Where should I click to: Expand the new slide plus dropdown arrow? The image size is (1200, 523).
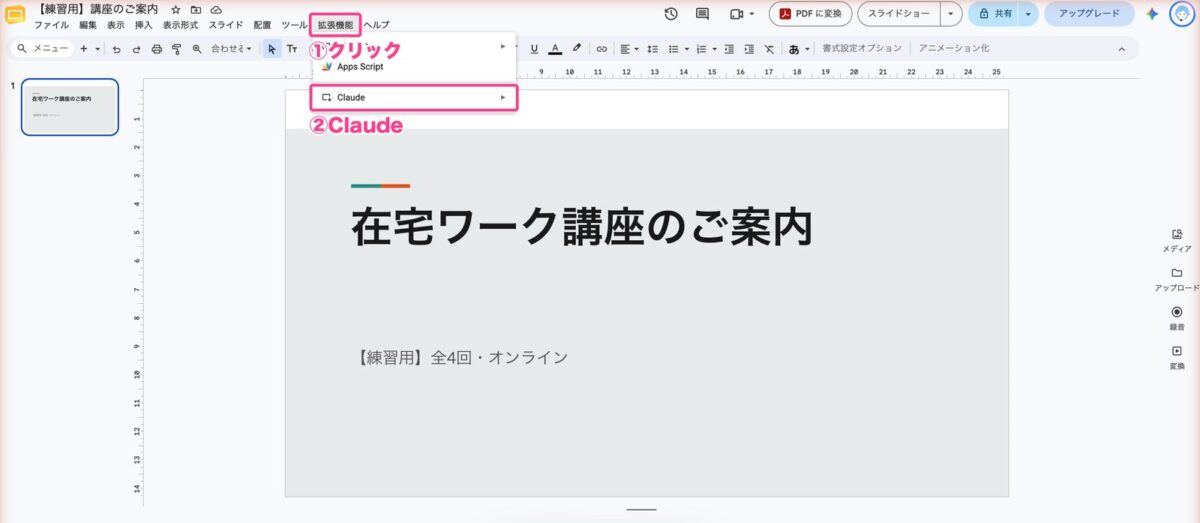click(97, 48)
